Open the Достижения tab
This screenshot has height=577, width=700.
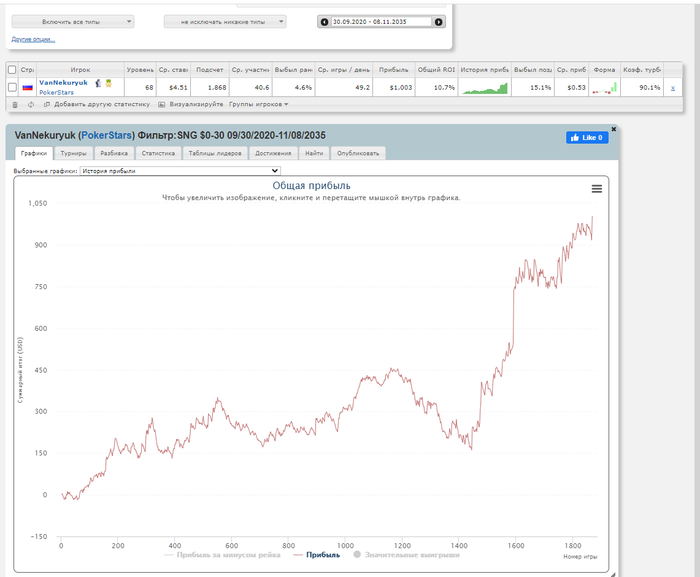click(x=273, y=153)
